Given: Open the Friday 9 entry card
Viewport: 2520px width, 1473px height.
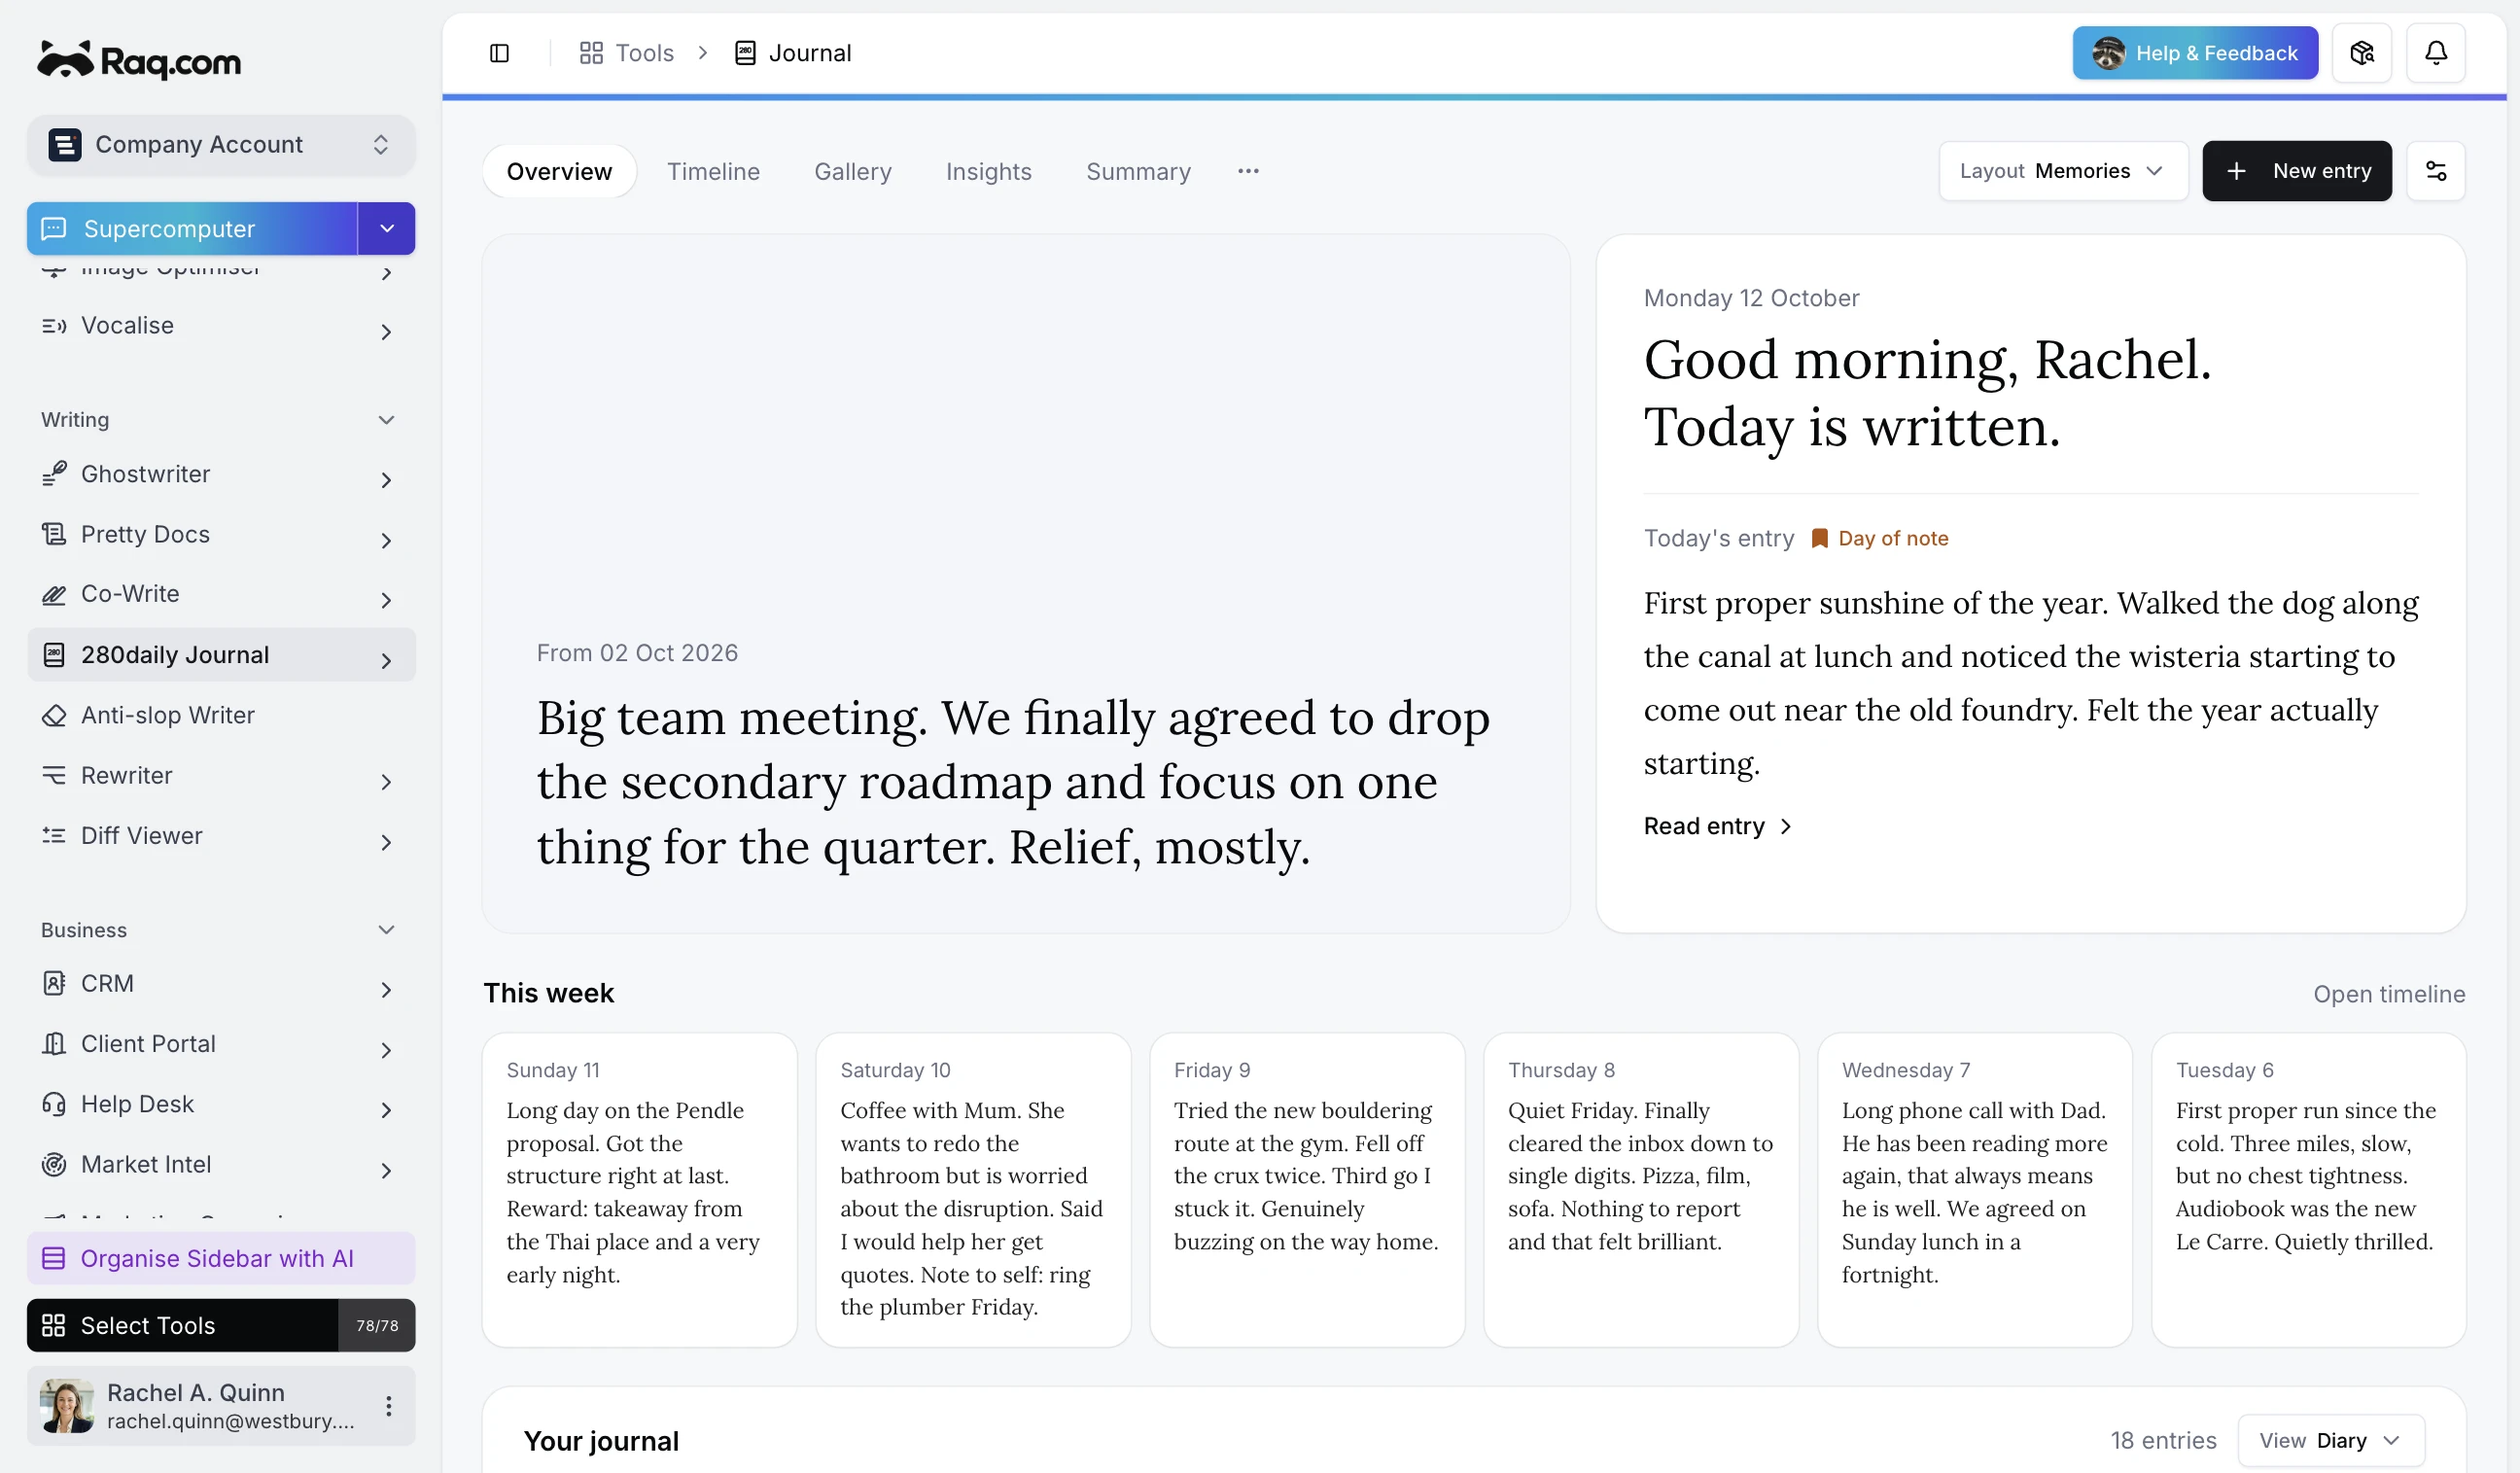Looking at the screenshot, I should 1306,1190.
